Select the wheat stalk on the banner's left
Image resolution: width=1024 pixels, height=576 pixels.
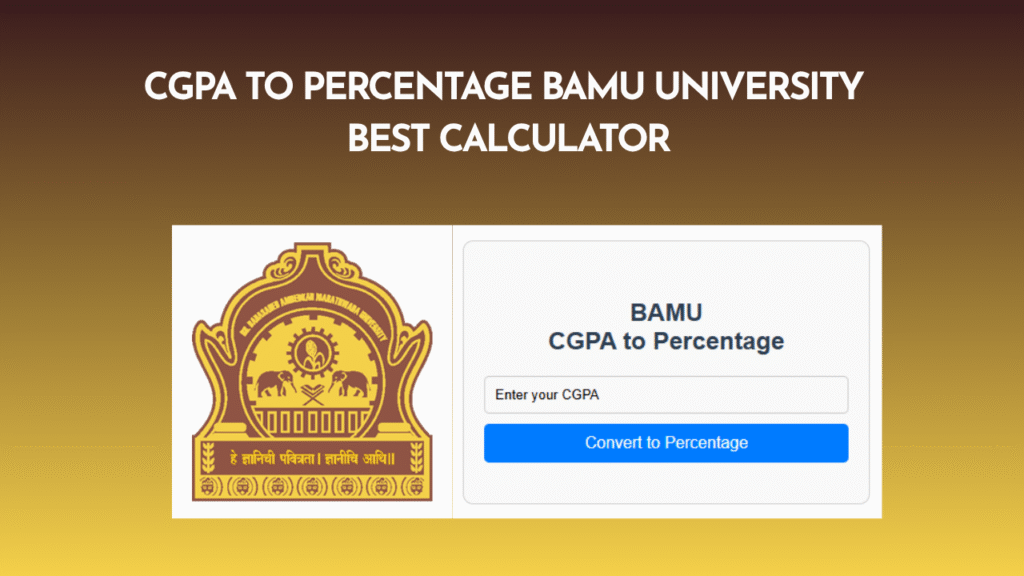pyautogui.click(x=207, y=456)
